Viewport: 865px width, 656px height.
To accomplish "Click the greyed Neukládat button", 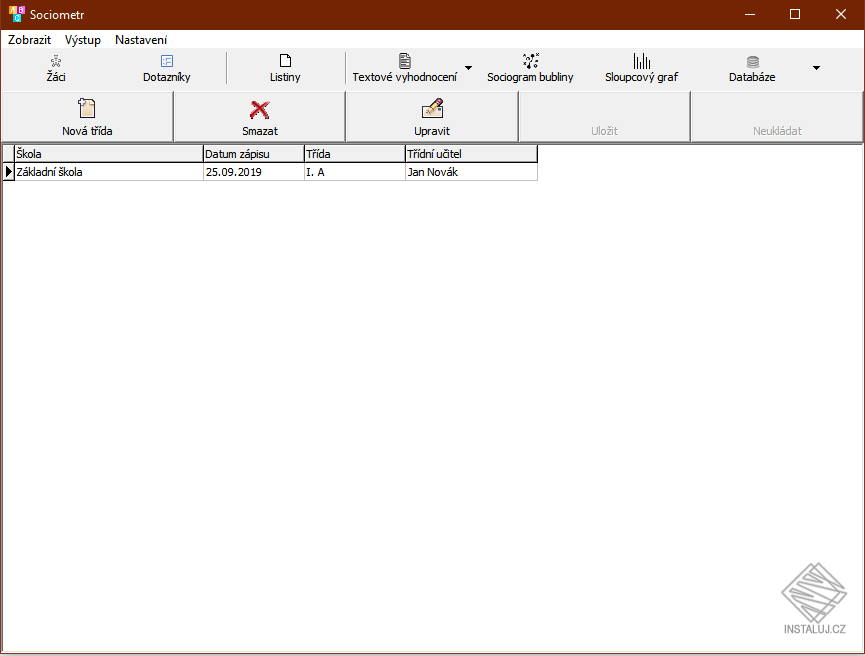I will 777,117.
